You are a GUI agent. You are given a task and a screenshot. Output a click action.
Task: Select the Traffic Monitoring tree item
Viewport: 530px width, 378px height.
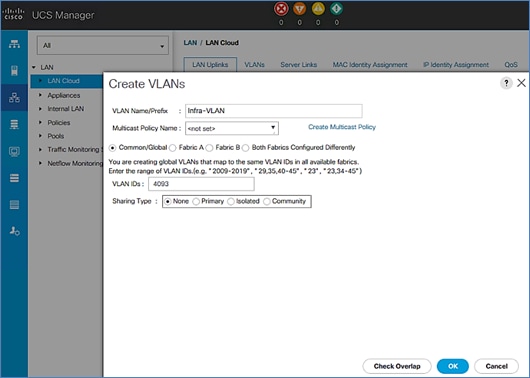[x=75, y=149]
